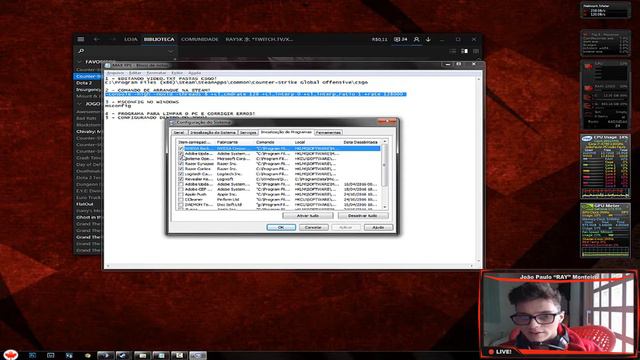Open the Steam BIBLIOTECA tab
This screenshot has height=360, width=640.
click(159, 39)
